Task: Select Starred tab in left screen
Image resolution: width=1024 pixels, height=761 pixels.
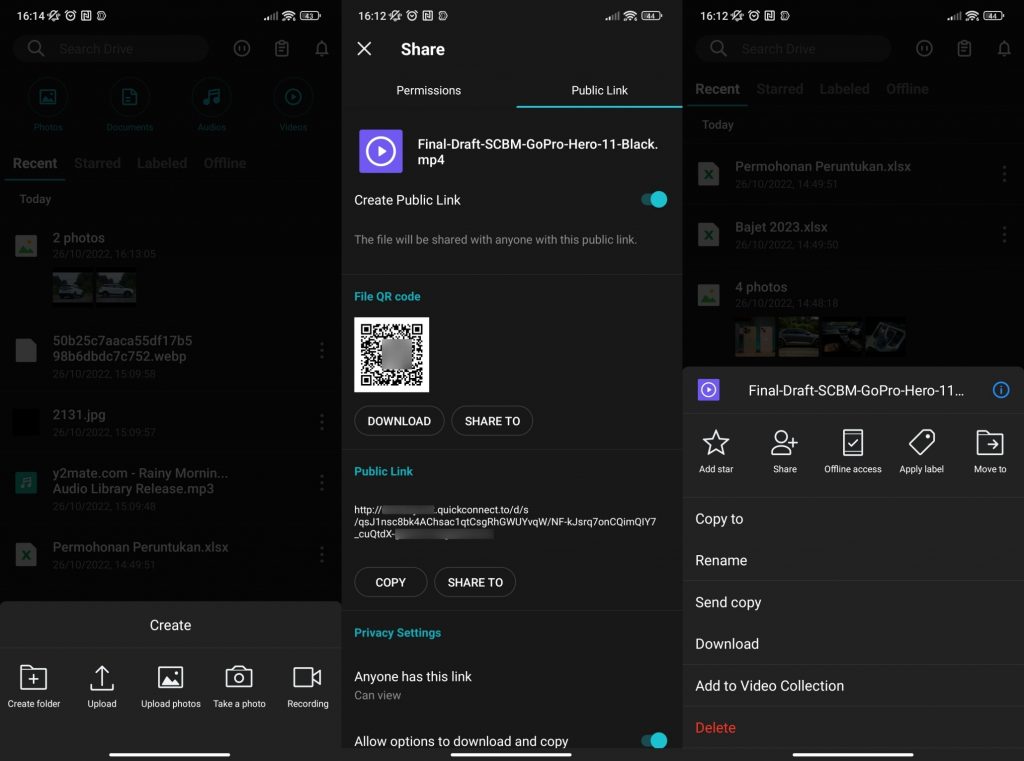Action: click(x=97, y=163)
